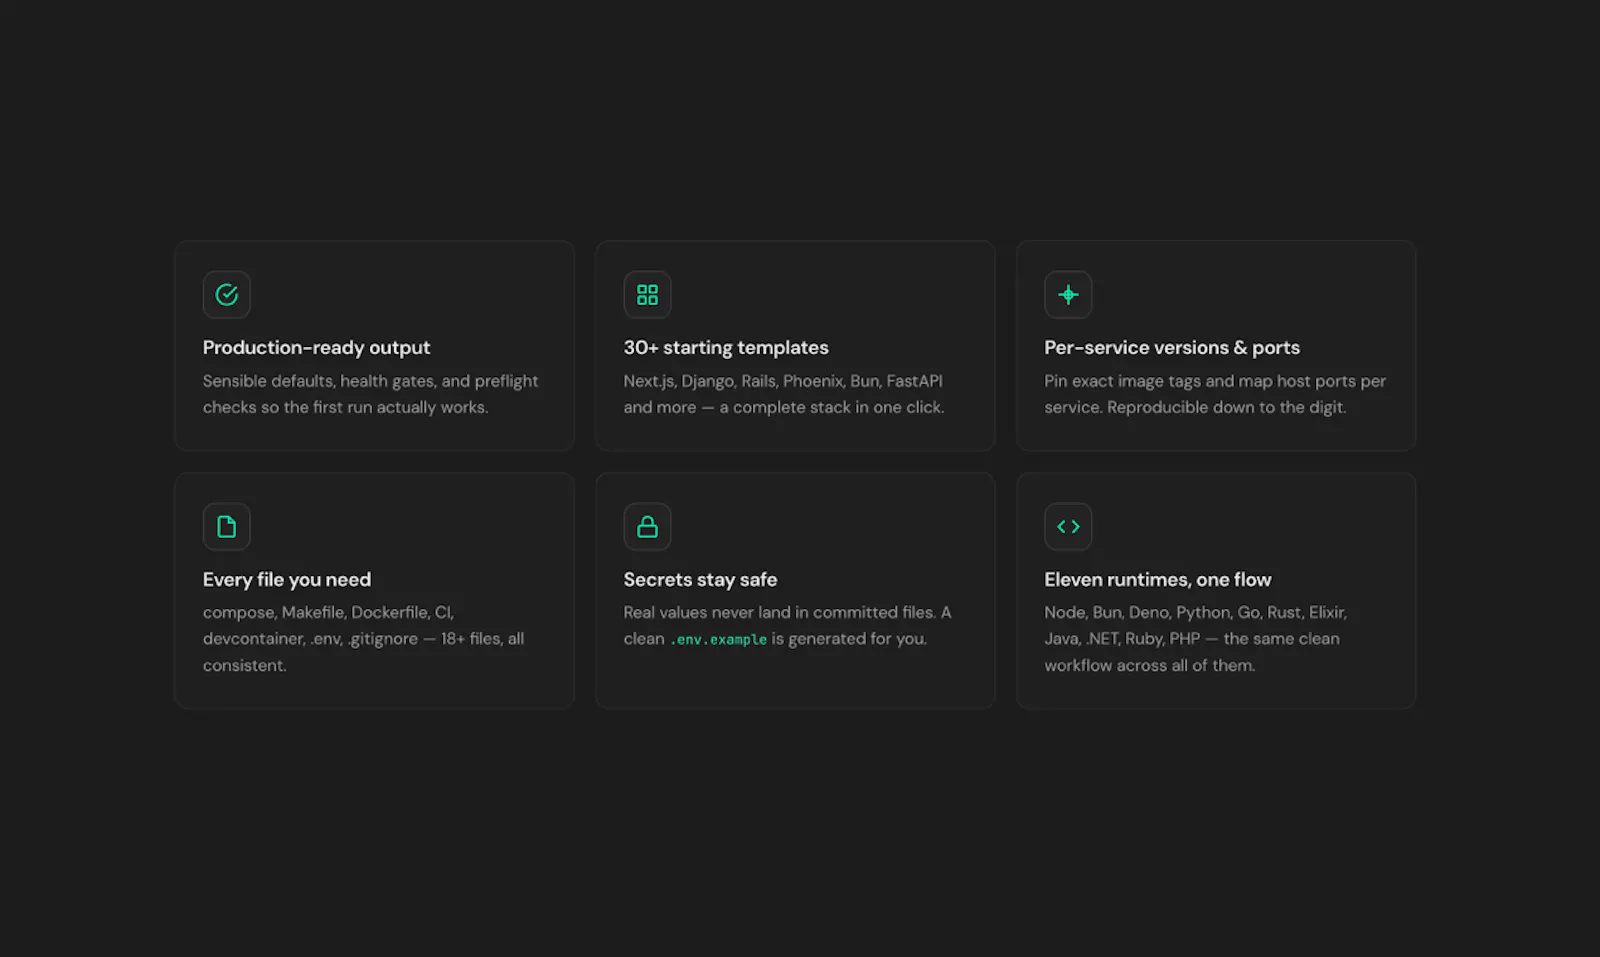Select the '30+ starting templates' heading
Viewport: 1600px width, 957px height.
[726, 348]
